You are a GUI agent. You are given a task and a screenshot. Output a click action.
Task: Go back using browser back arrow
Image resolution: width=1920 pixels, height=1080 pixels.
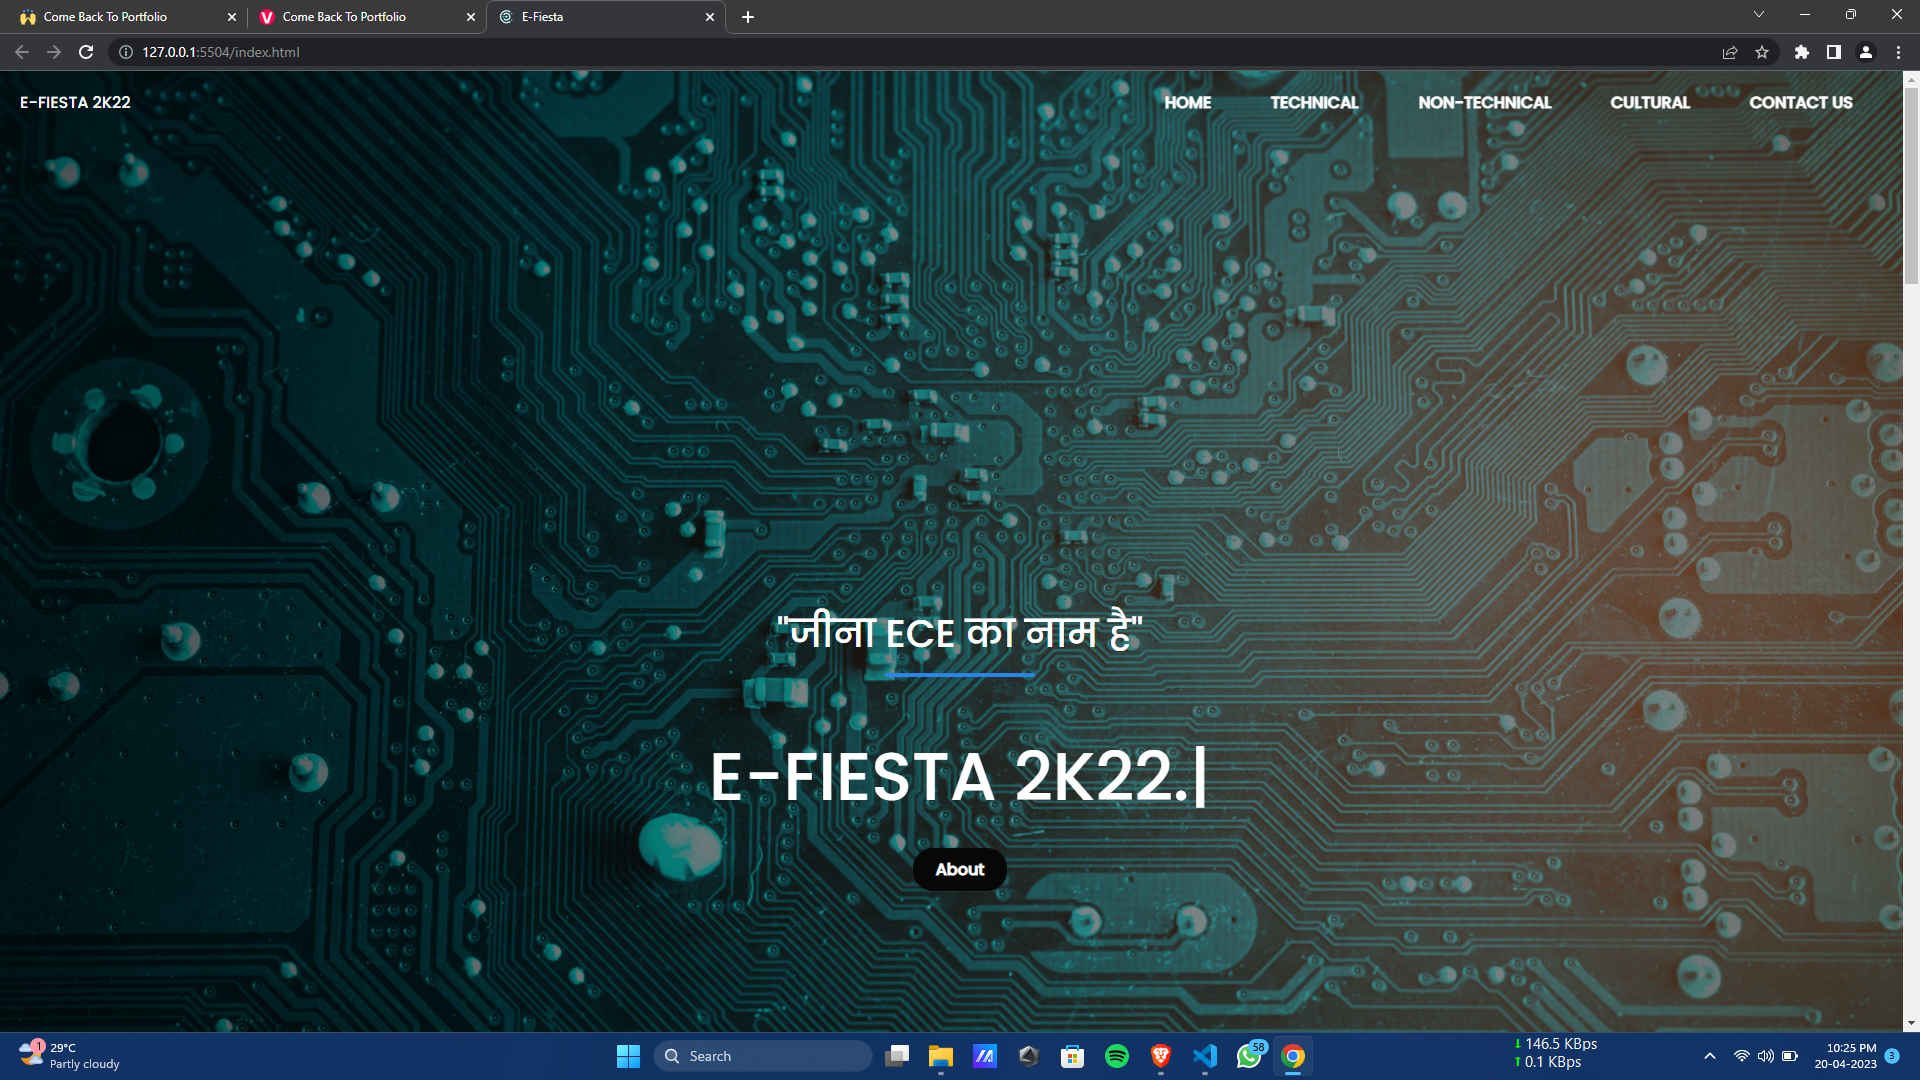point(22,52)
